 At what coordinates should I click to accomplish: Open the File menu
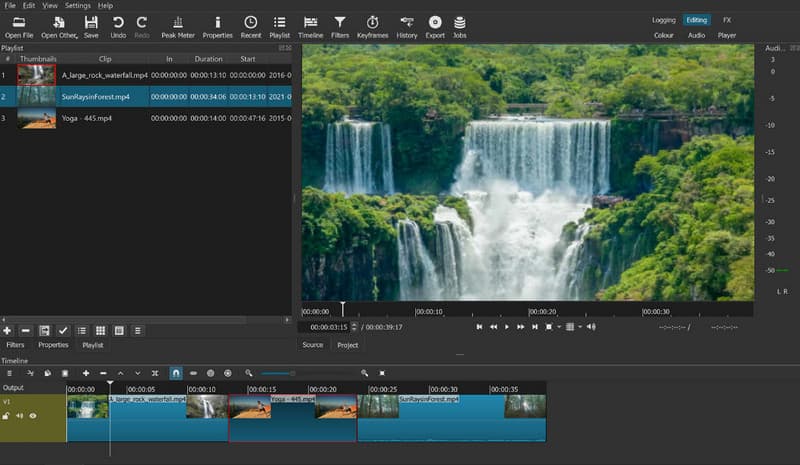tap(10, 6)
